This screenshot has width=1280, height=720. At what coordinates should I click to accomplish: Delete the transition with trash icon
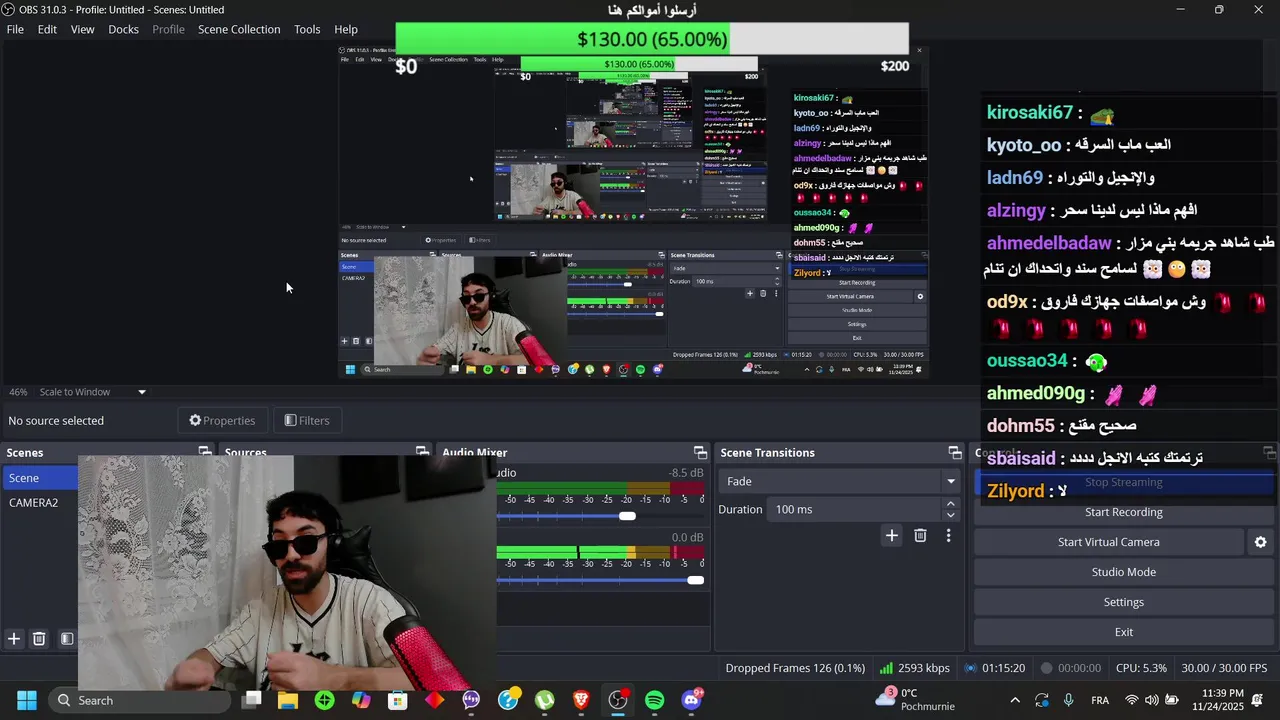(x=920, y=535)
